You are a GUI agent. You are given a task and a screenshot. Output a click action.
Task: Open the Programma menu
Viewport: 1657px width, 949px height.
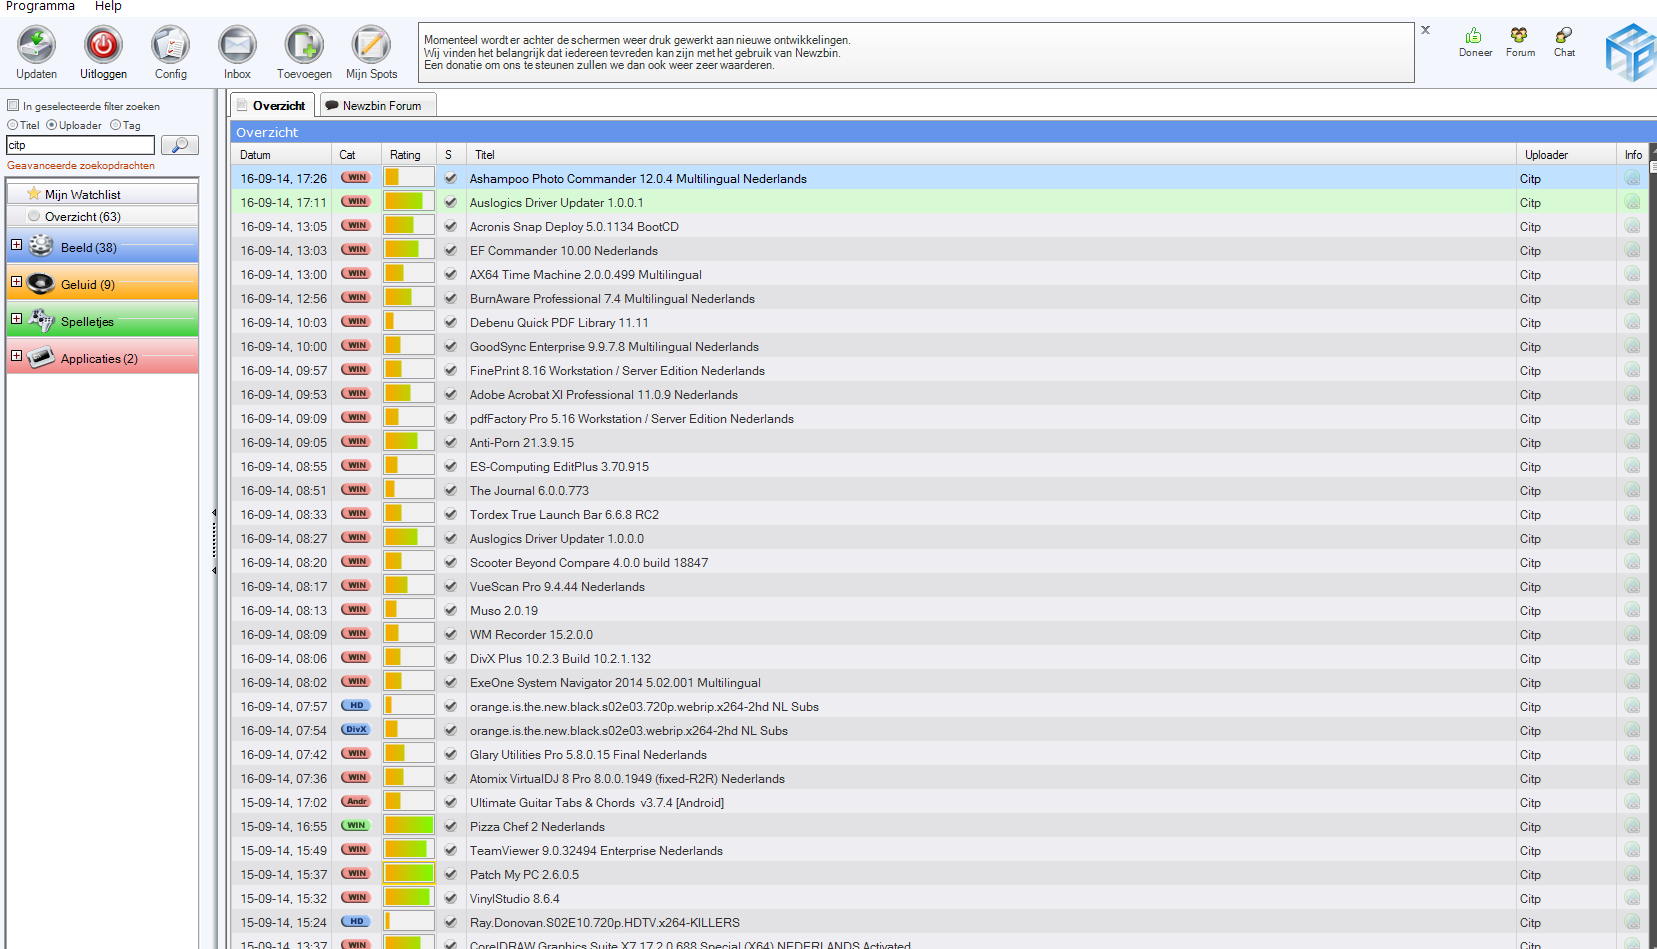[40, 7]
